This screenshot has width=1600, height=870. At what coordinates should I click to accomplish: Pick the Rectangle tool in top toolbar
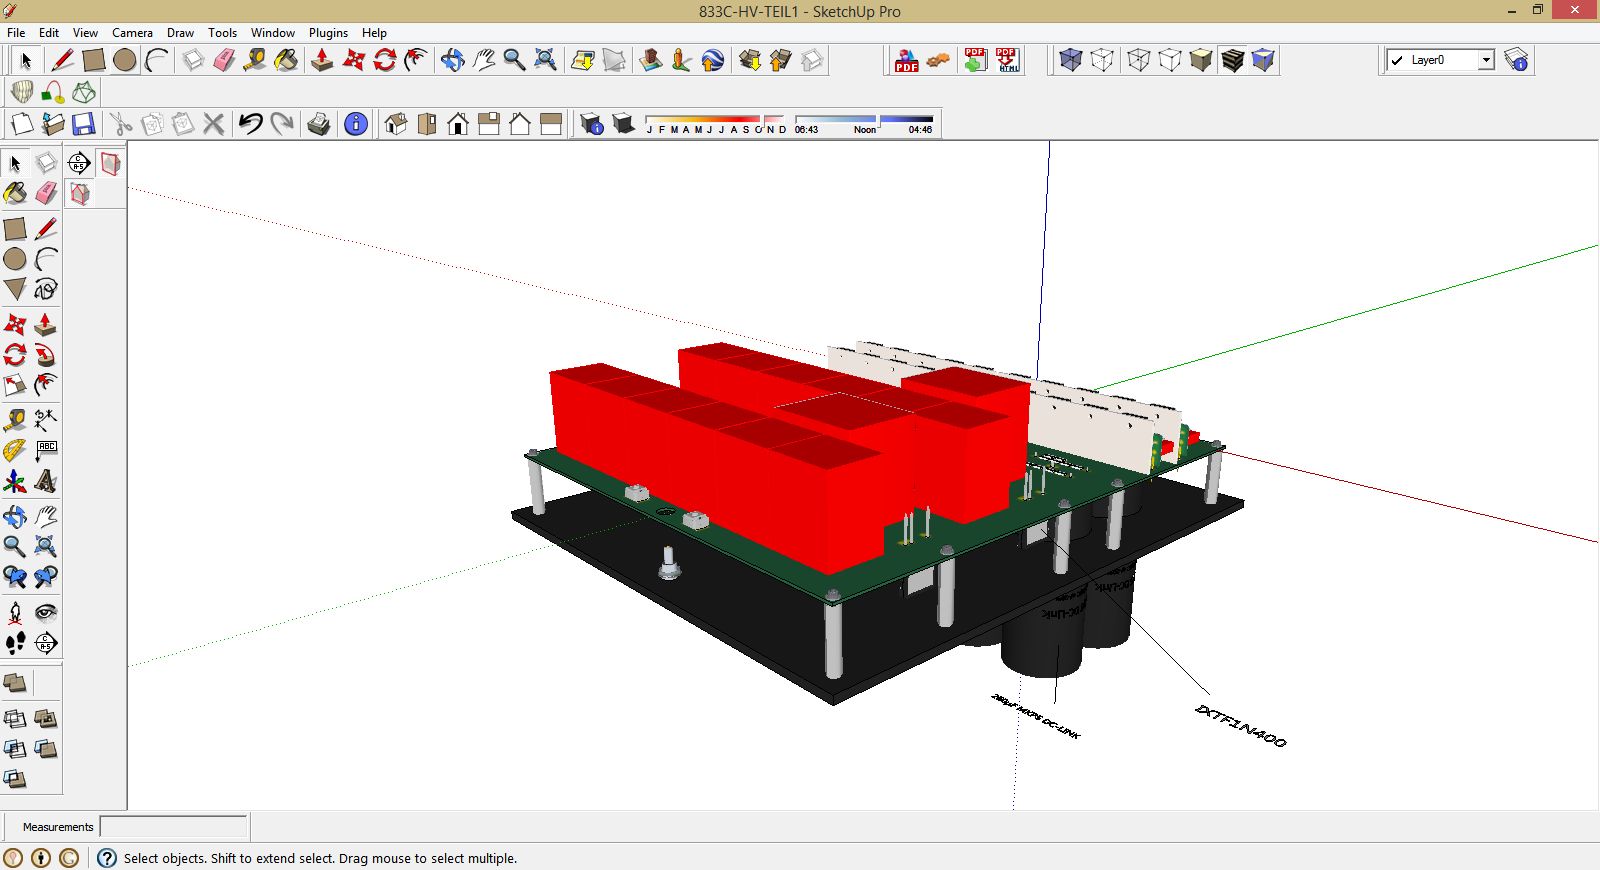point(94,60)
